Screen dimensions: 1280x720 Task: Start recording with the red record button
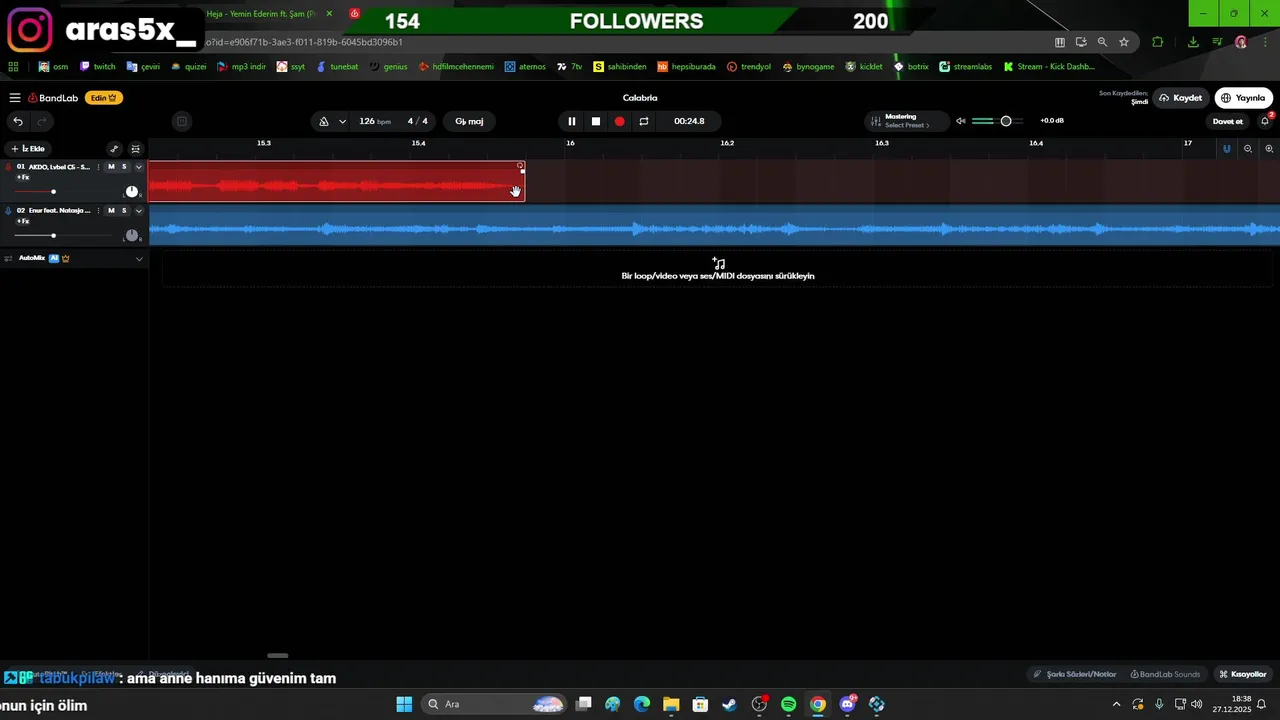(619, 121)
